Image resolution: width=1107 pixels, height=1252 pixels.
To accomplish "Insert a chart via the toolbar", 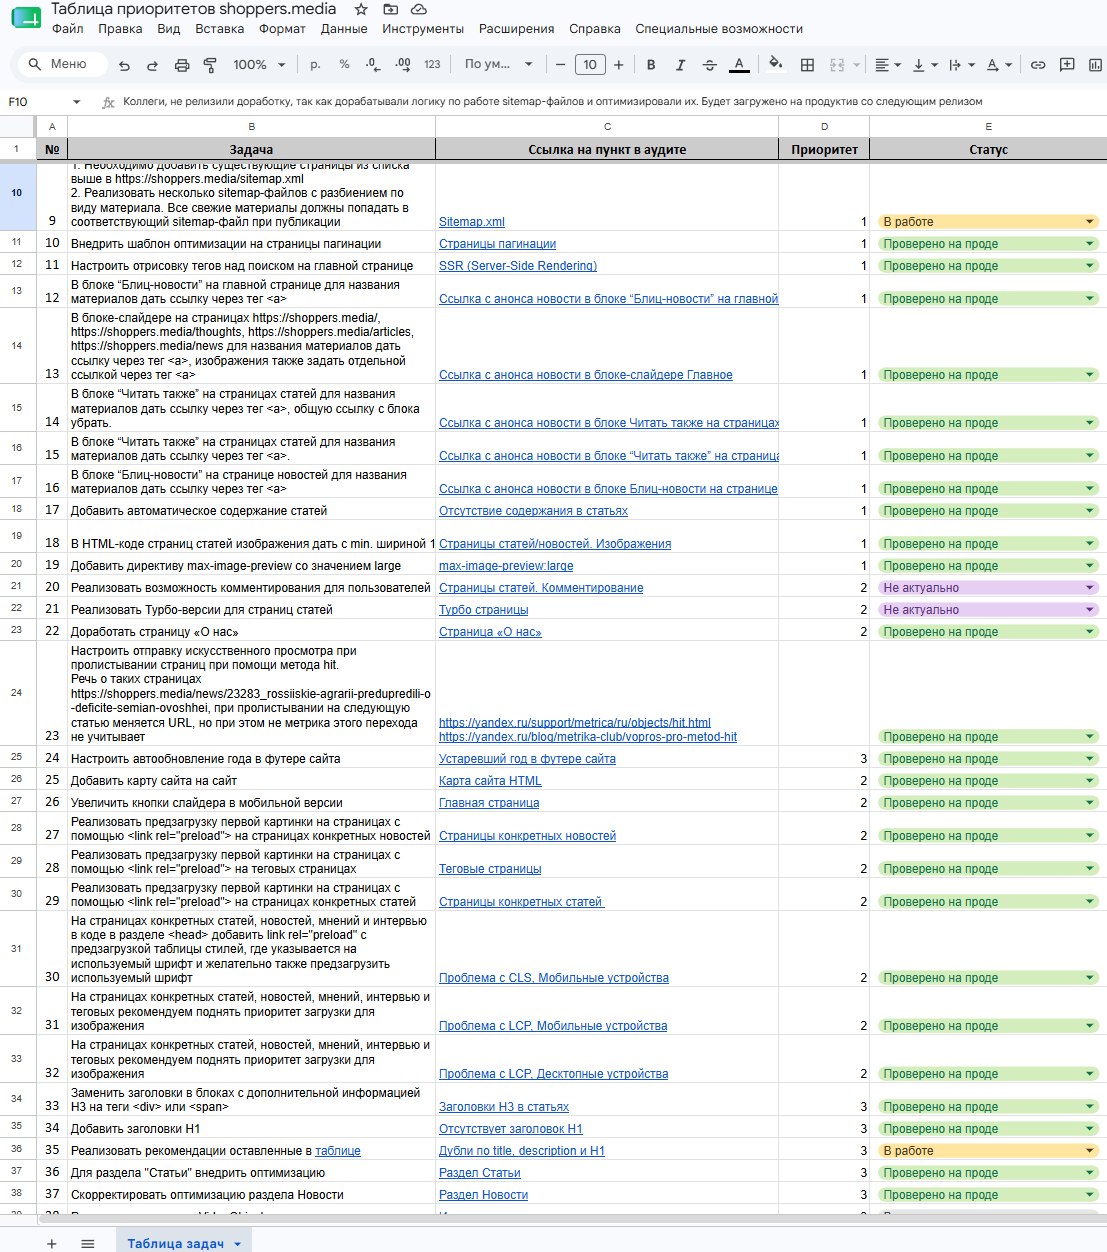I will click(1095, 65).
